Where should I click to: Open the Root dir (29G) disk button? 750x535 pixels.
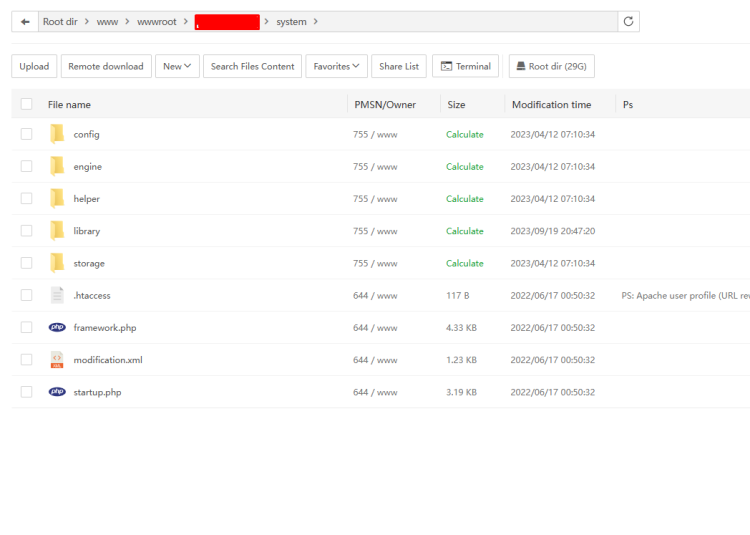tap(551, 66)
